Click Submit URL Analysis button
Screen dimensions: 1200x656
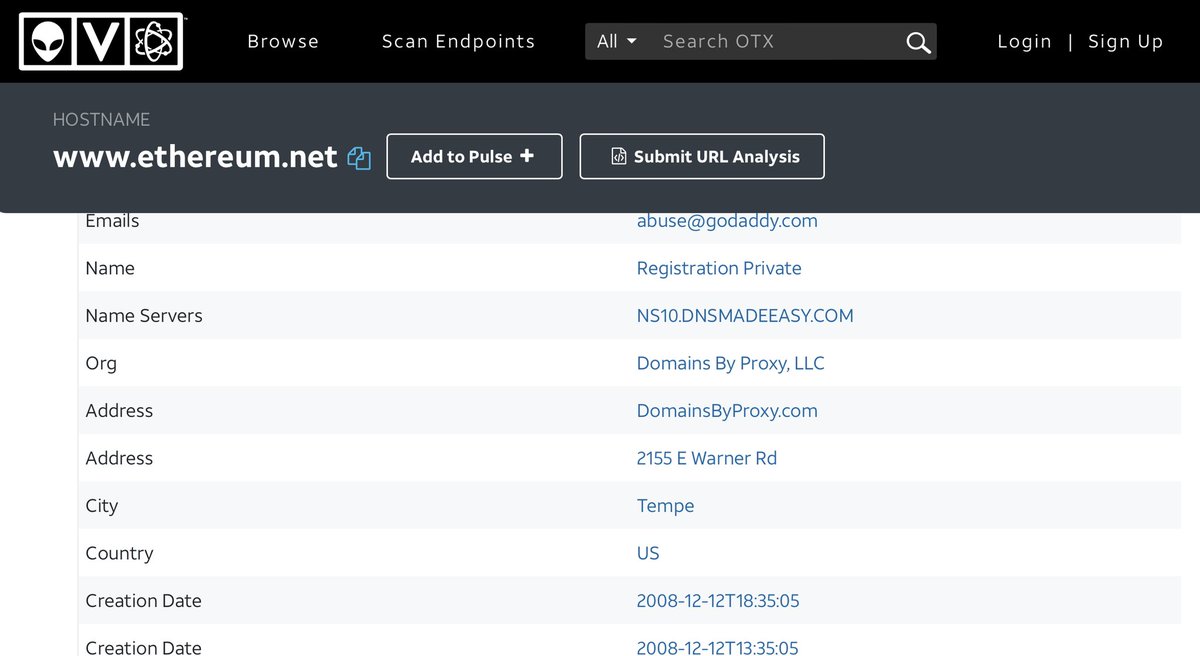pos(702,157)
